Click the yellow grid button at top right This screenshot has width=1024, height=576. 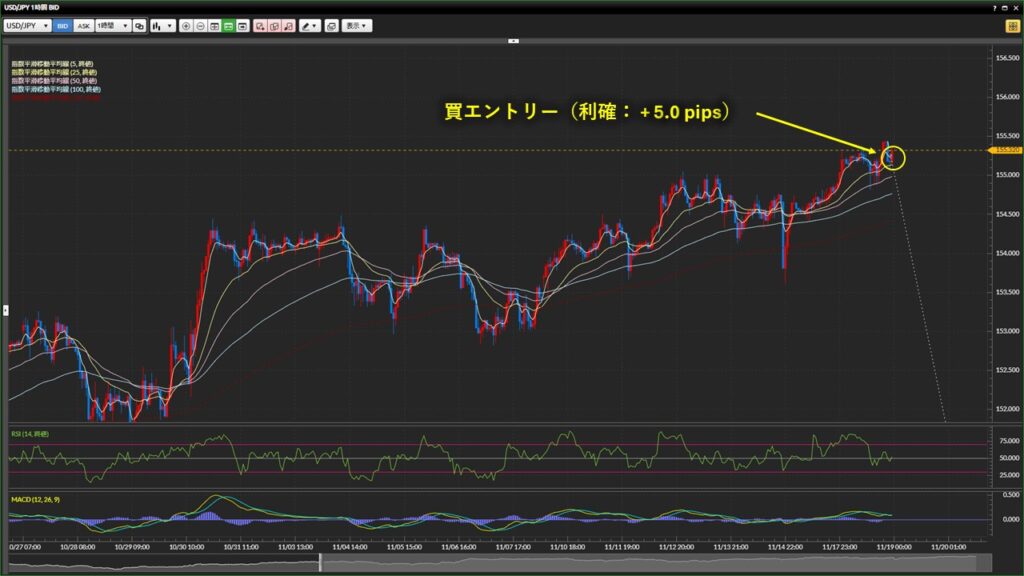click(x=1012, y=26)
